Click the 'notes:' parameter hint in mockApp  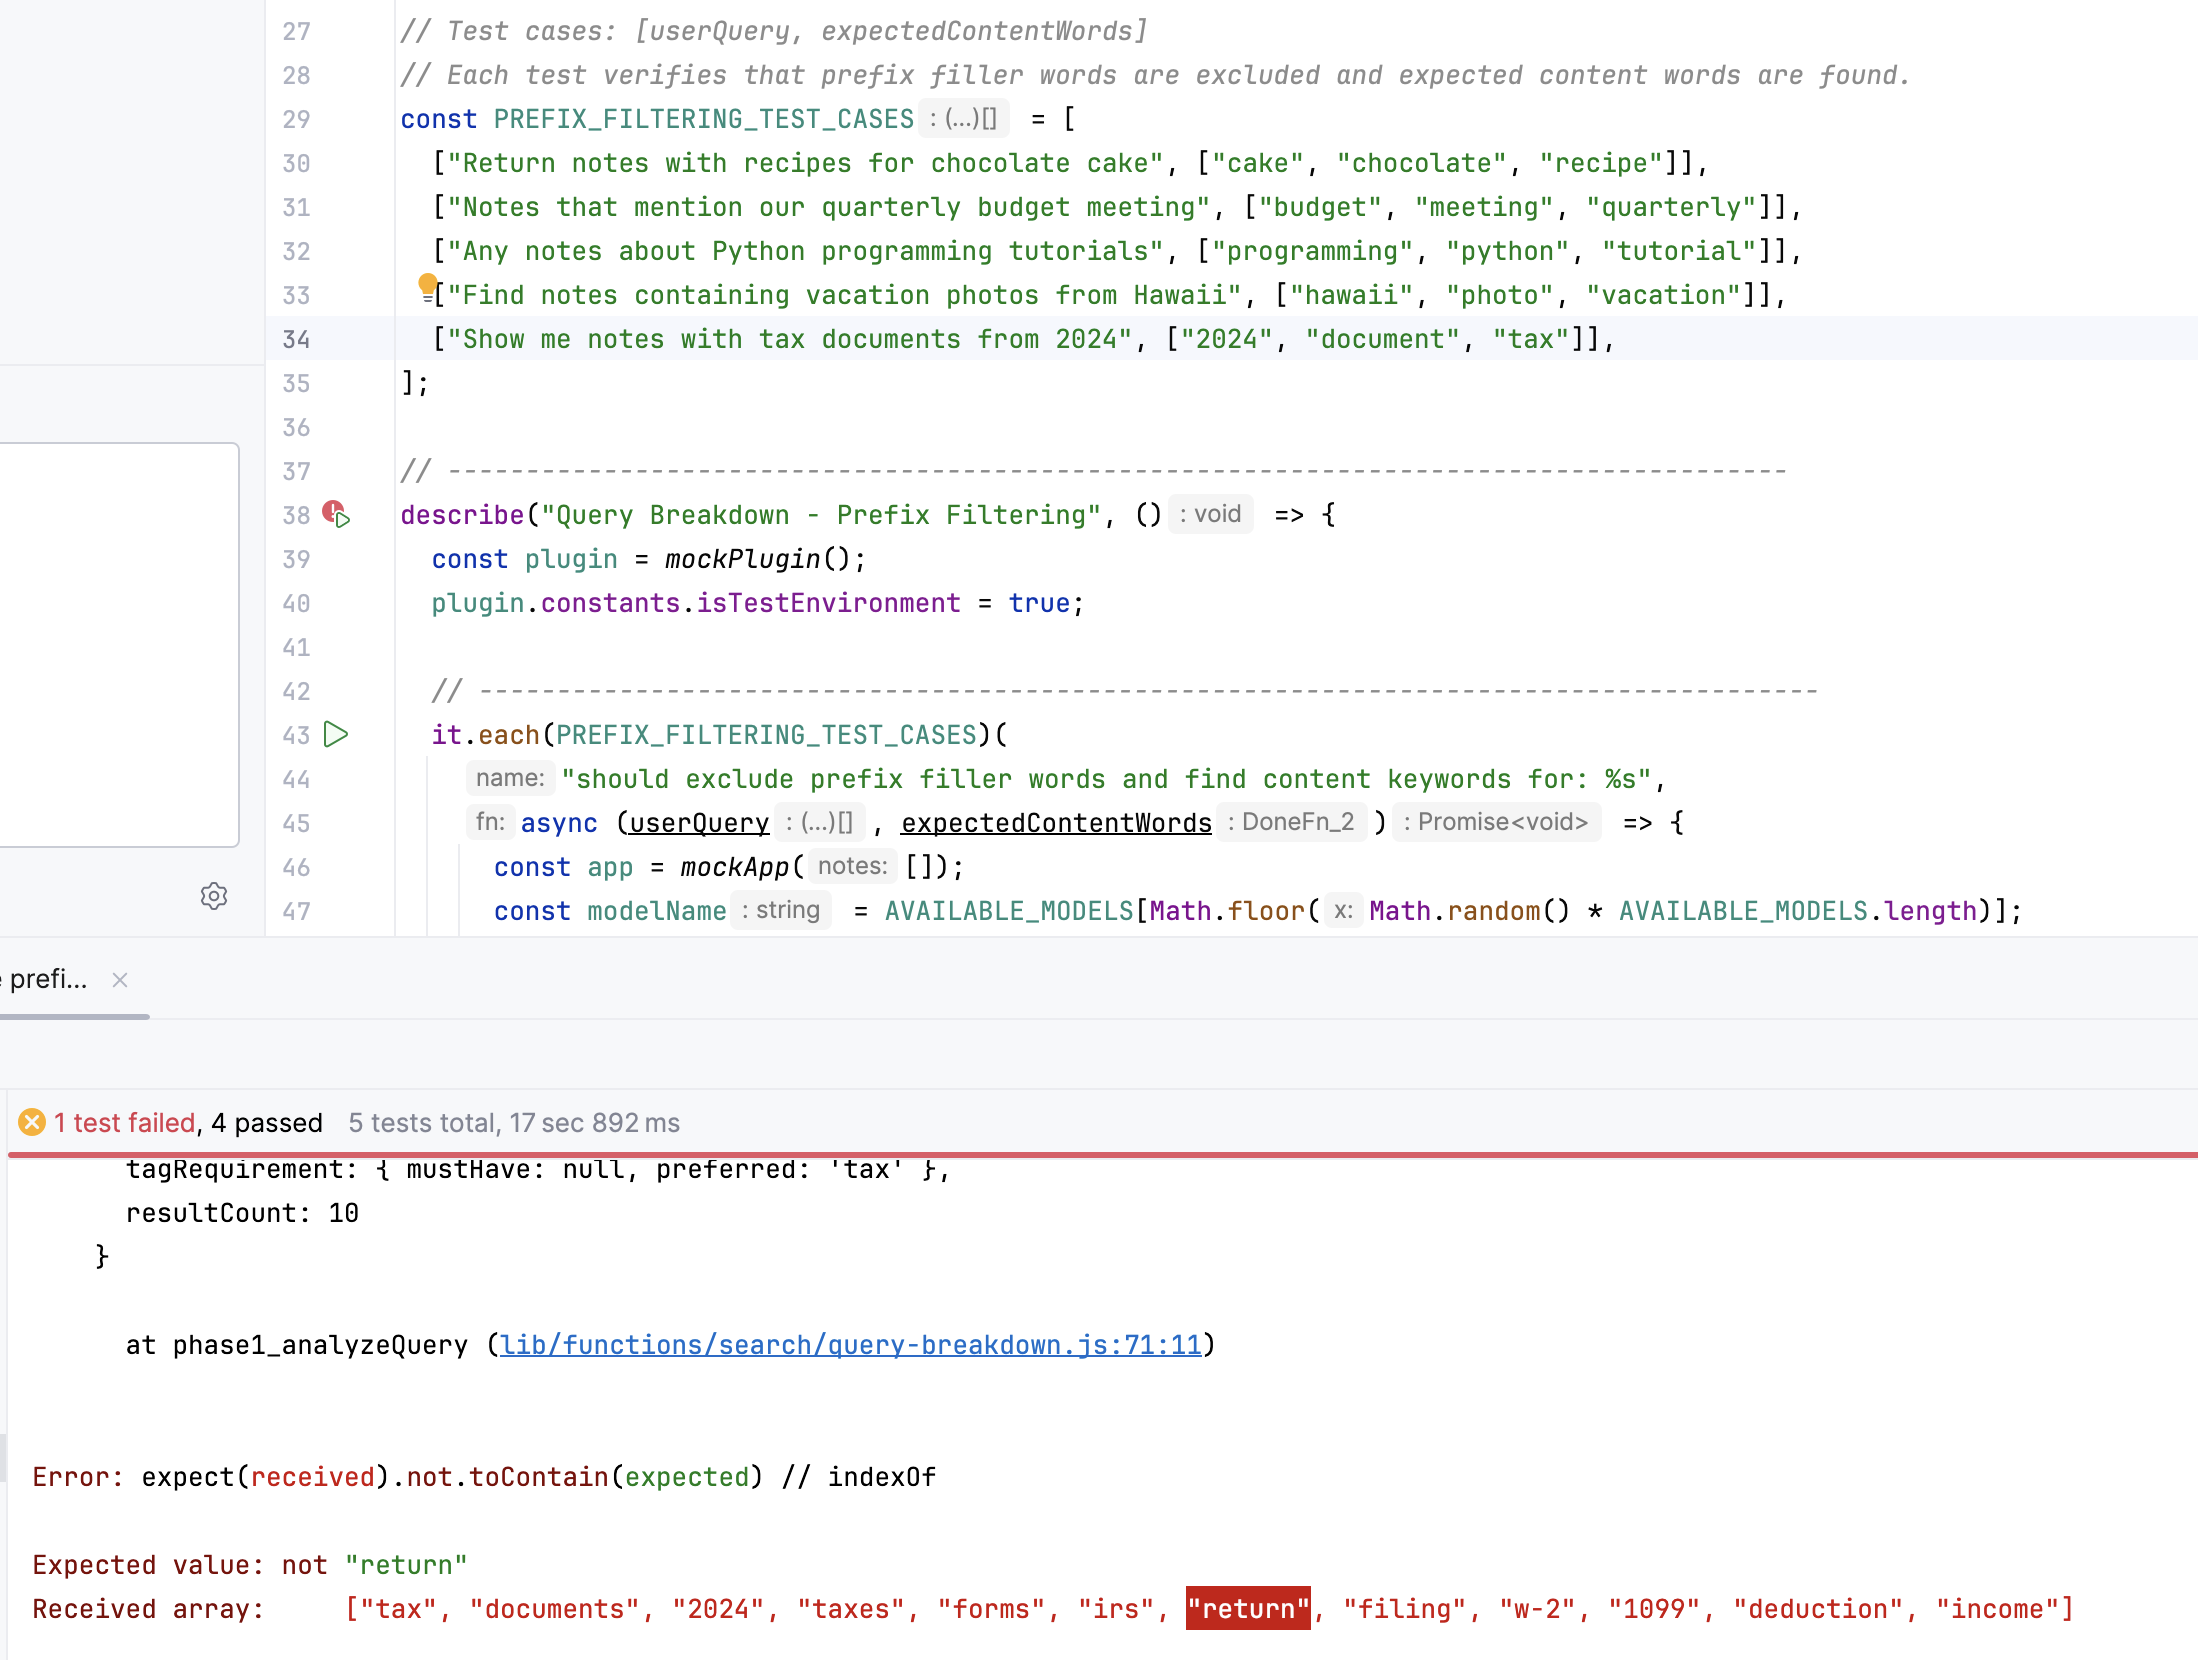pyautogui.click(x=852, y=866)
